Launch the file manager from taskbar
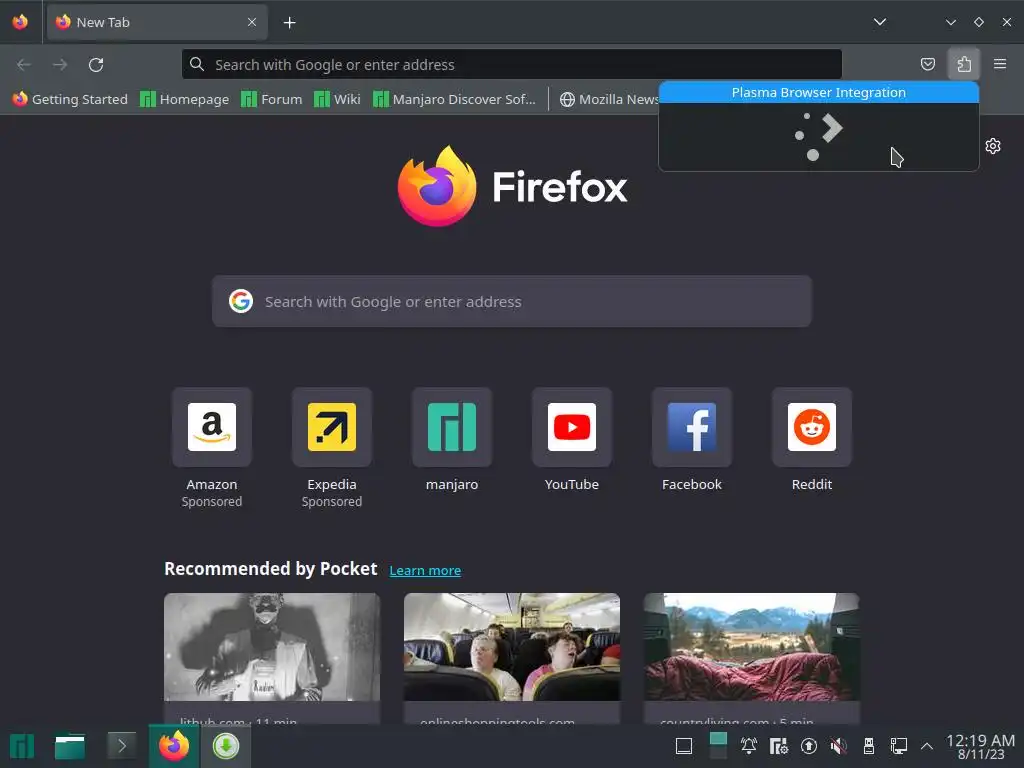Screen dimensions: 1024x768 pyautogui.click(x=70, y=746)
